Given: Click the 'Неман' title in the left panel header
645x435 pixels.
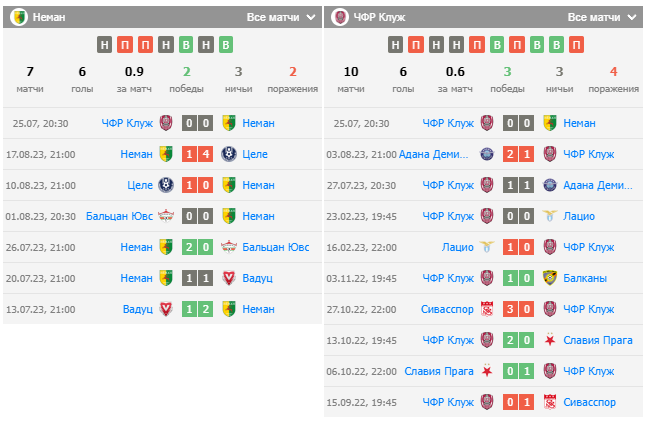Looking at the screenshot, I should [49, 17].
